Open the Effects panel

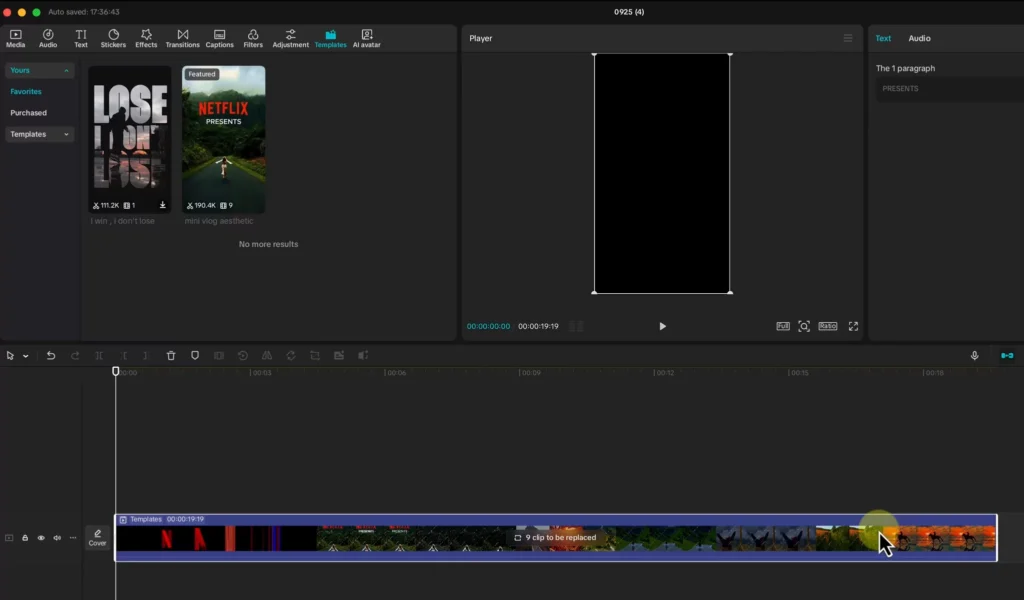pyautogui.click(x=146, y=38)
